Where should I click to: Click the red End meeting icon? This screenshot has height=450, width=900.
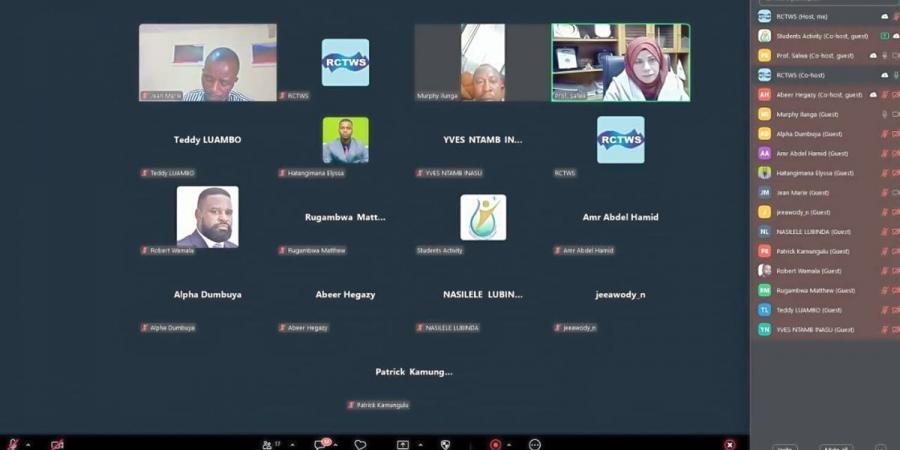(x=730, y=445)
